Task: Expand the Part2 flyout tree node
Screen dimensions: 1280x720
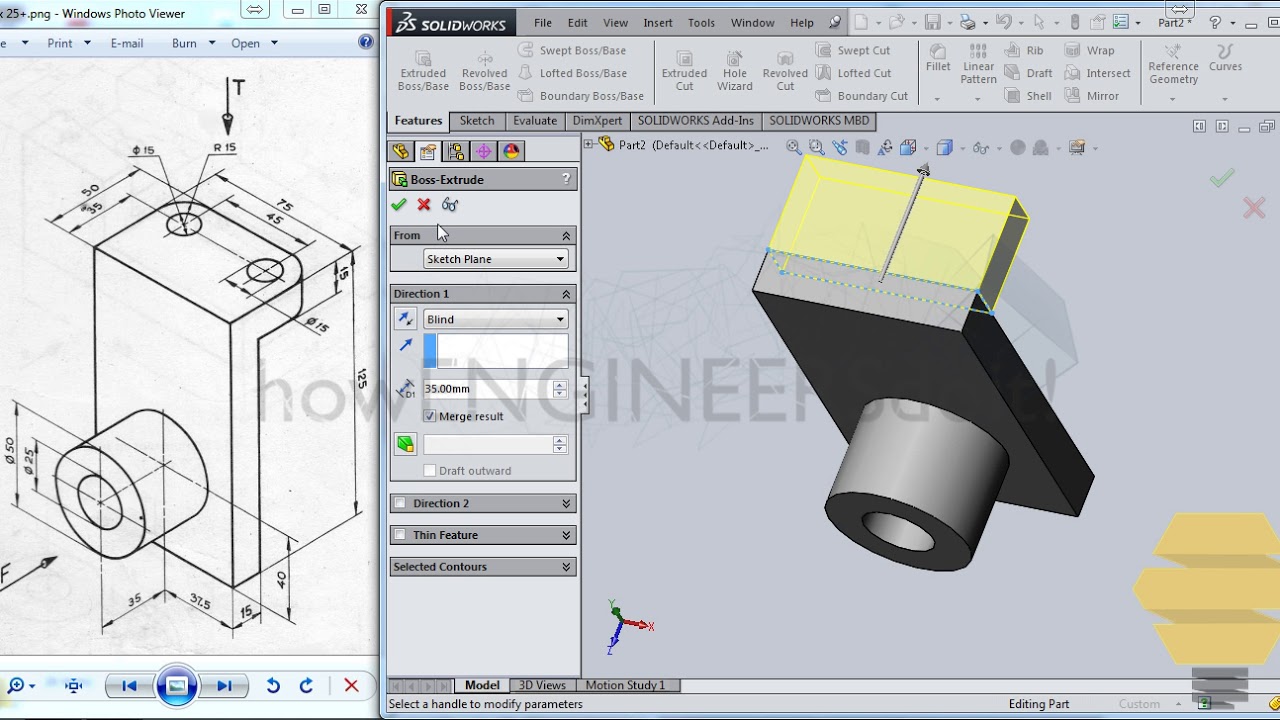Action: [x=590, y=145]
